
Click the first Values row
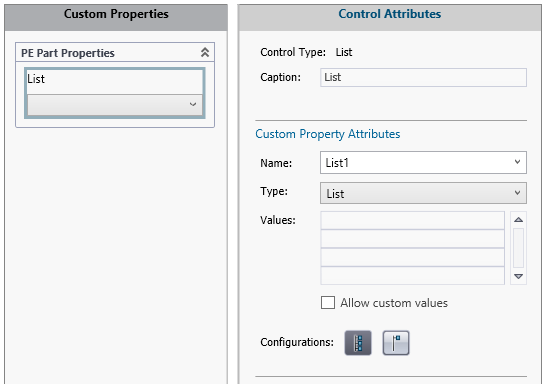tap(412, 220)
